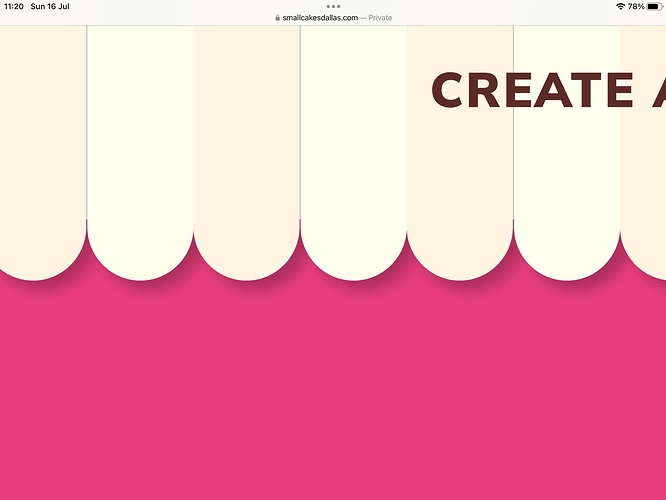Tap the Sun 16 Jul date
The image size is (666, 500).
[50, 6]
